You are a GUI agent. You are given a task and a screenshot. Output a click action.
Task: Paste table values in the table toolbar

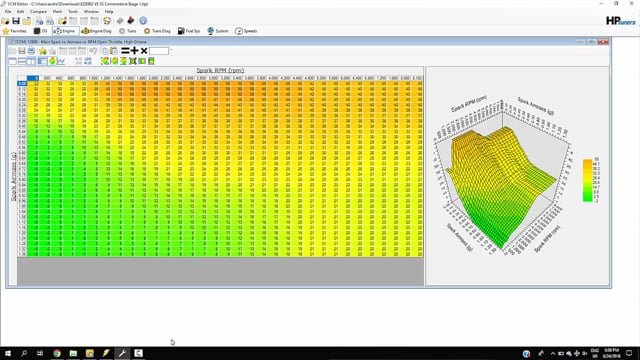[x=114, y=51]
